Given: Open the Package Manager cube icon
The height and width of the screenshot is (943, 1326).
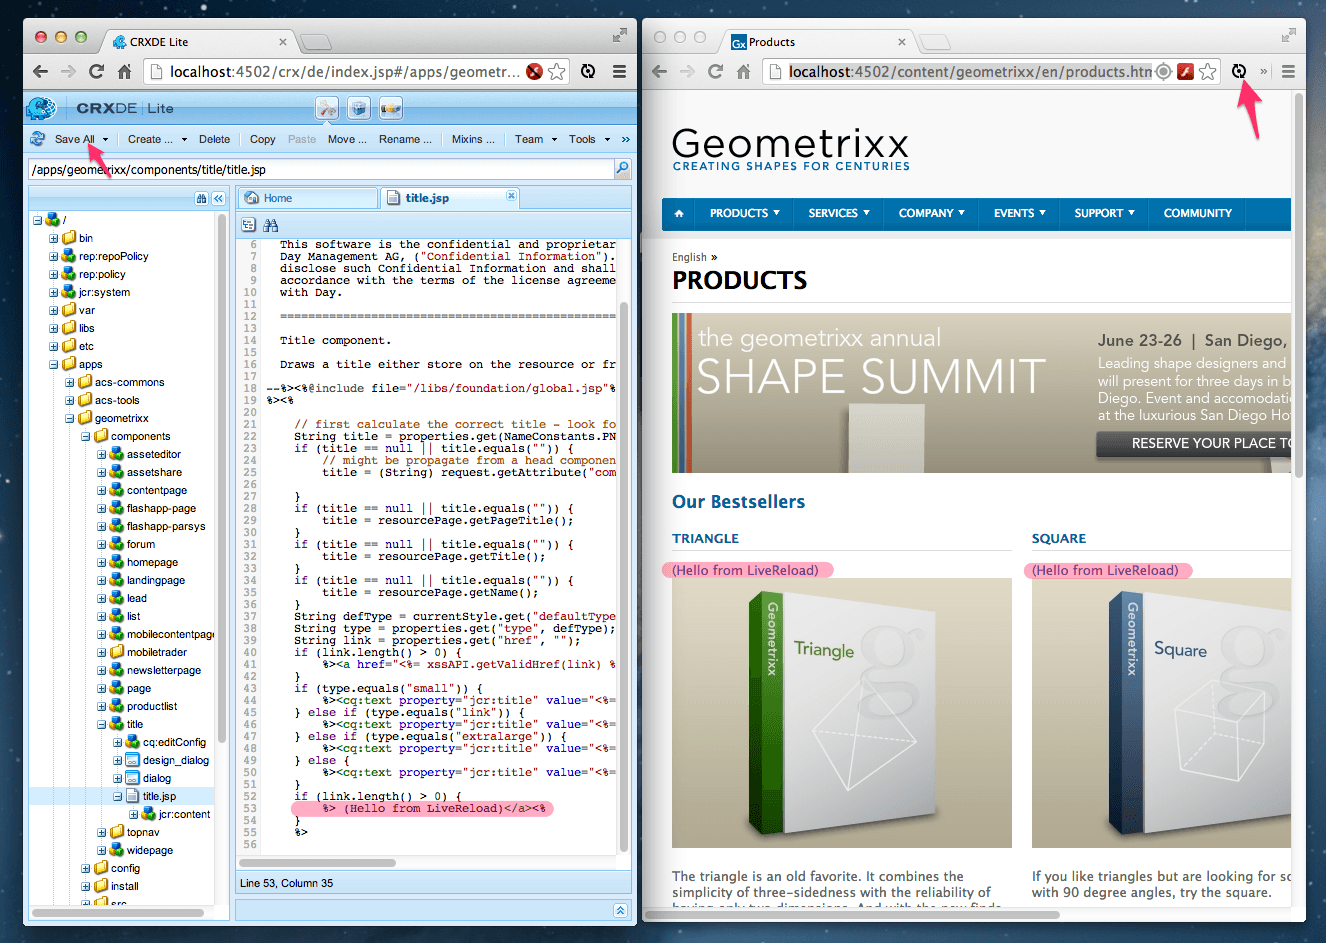Looking at the screenshot, I should point(359,108).
